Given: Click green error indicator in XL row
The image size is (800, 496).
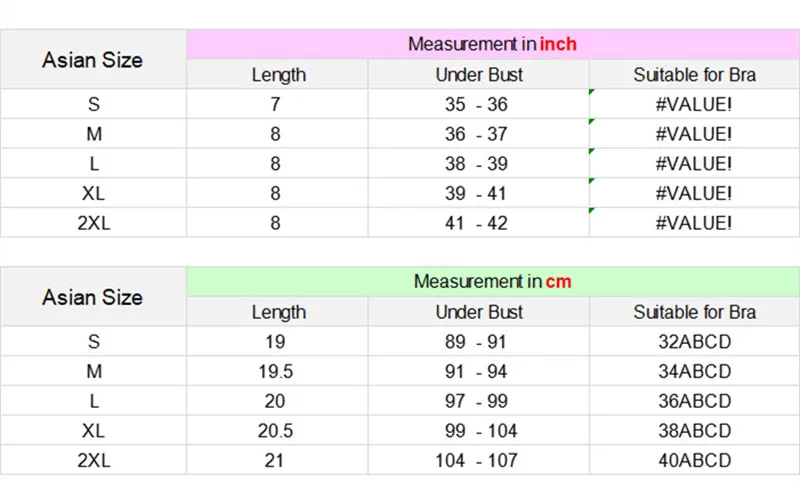Looking at the screenshot, I should point(591,181).
